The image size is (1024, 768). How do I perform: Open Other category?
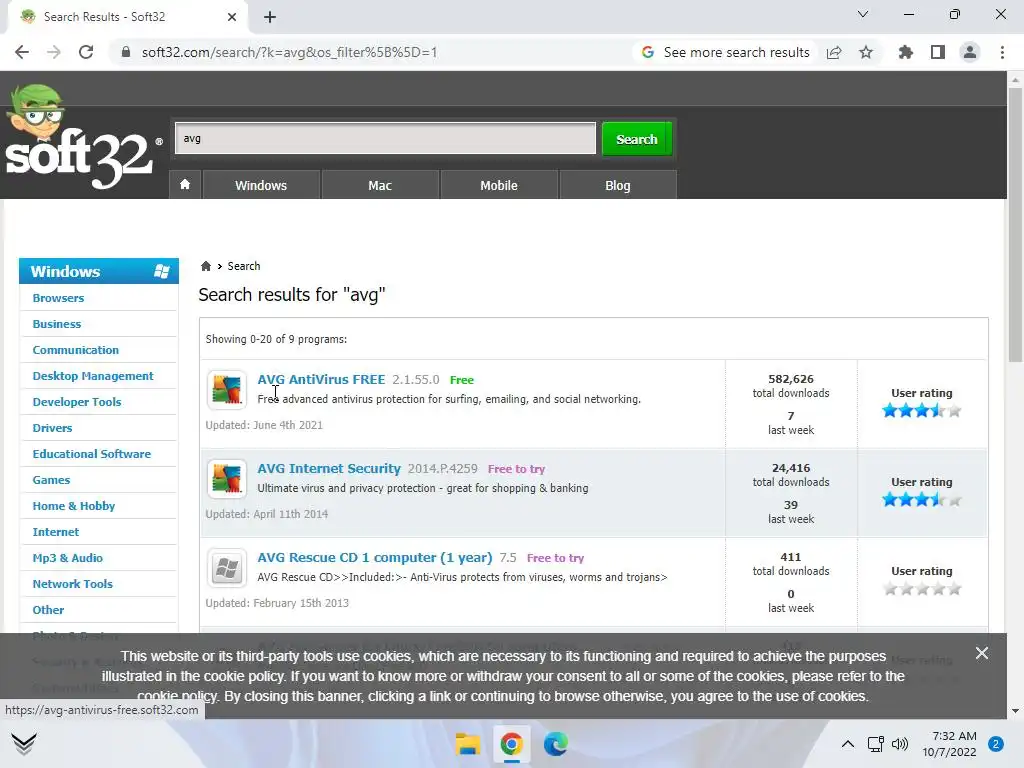point(48,610)
